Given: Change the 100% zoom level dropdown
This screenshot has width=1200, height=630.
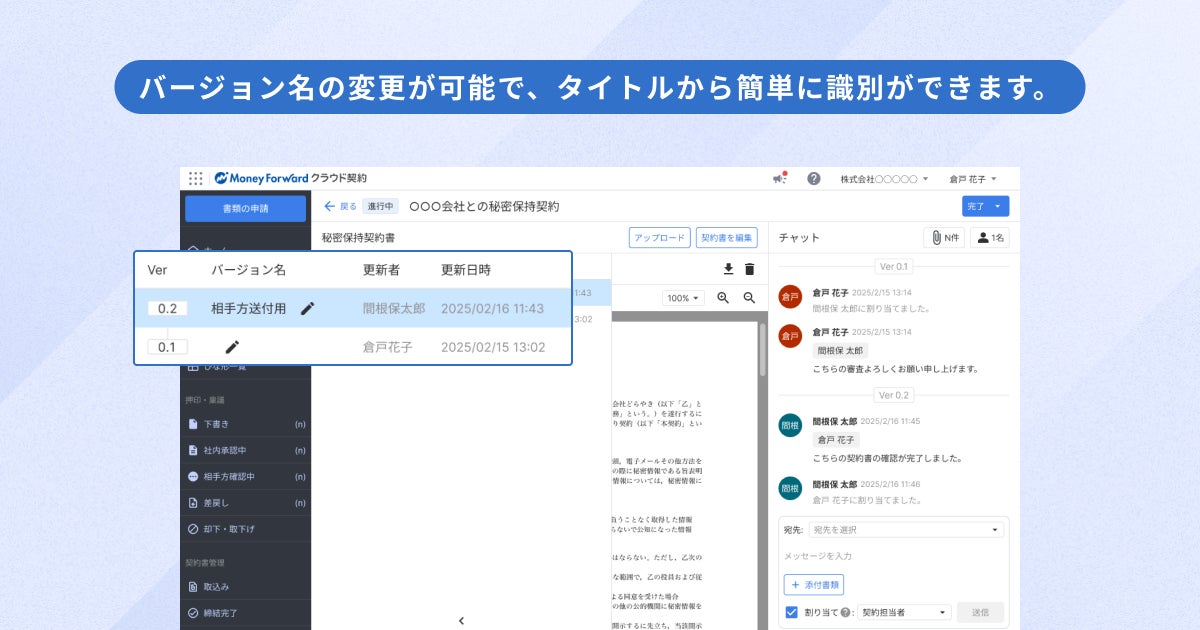Looking at the screenshot, I should coord(684,298).
